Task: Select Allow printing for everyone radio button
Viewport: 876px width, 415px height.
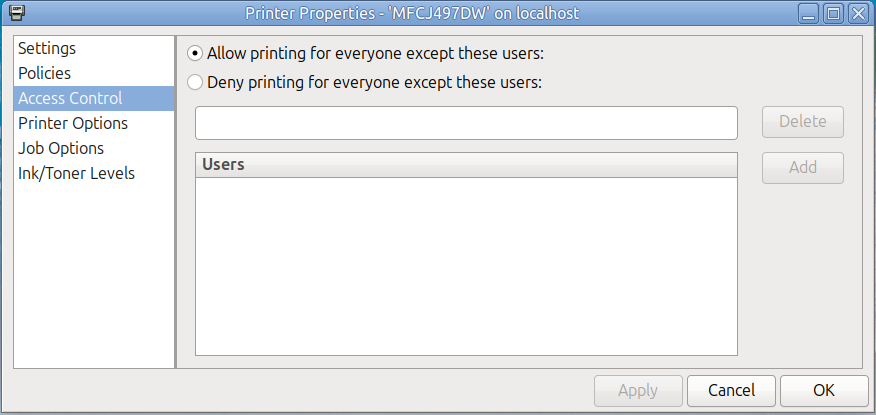Action: tap(195, 54)
